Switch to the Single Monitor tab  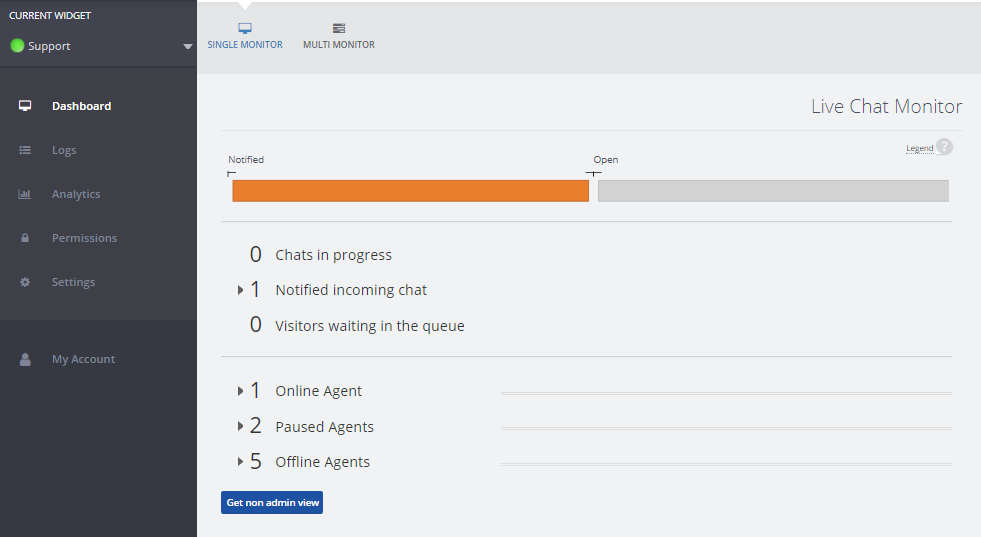(245, 36)
